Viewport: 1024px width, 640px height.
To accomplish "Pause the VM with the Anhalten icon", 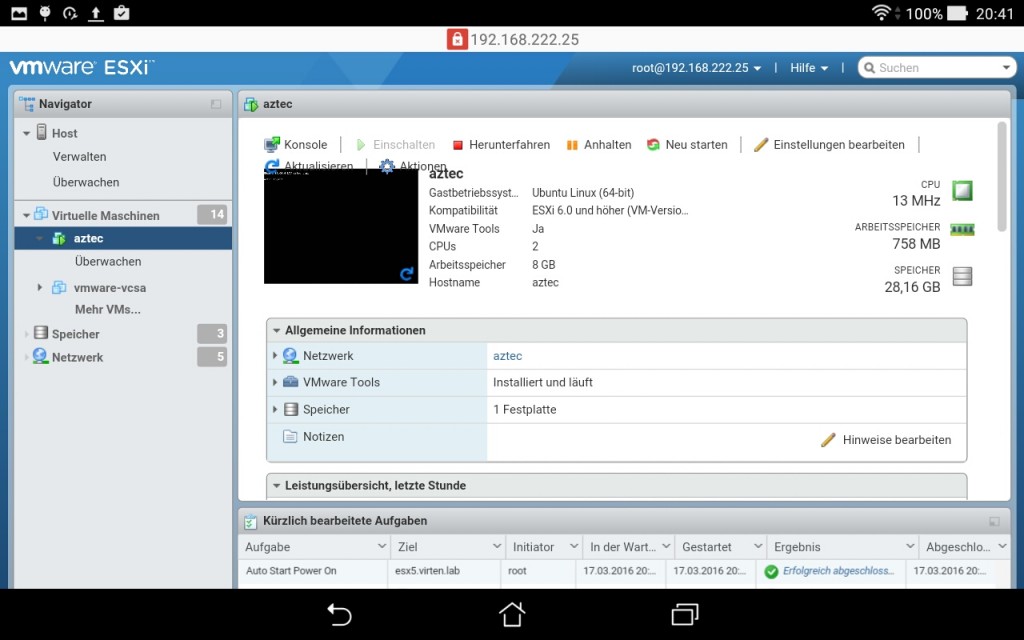I will coord(573,144).
